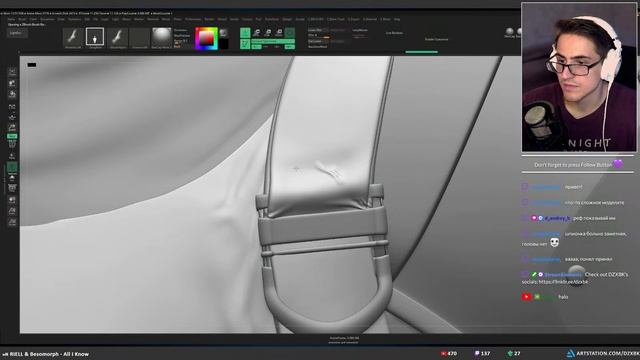Click the topmost icon in left shelf
Image resolution: width=640 pixels, height=360 pixels.
12,72
